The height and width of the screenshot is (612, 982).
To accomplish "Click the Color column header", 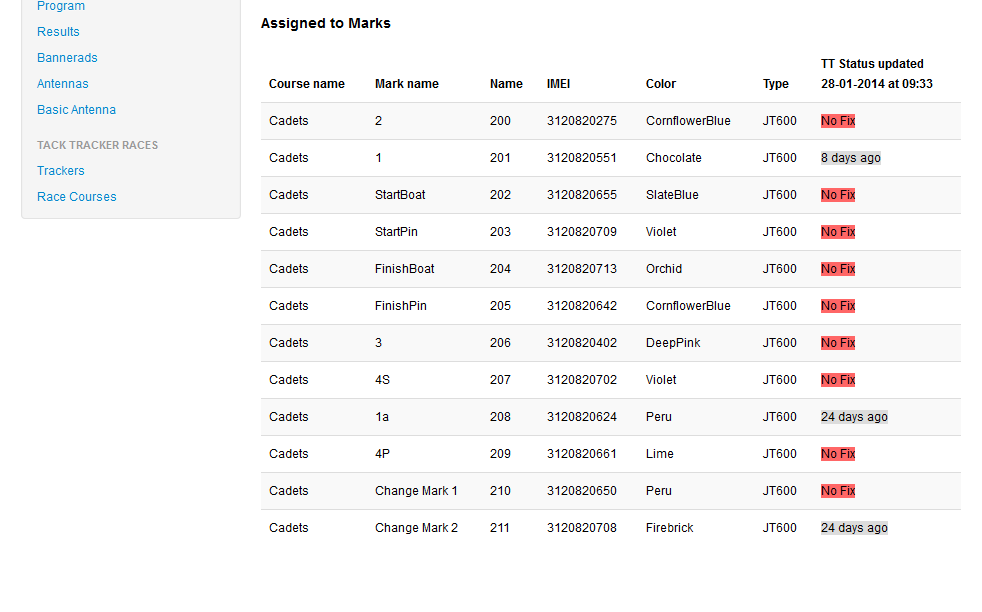I will click(x=660, y=84).
